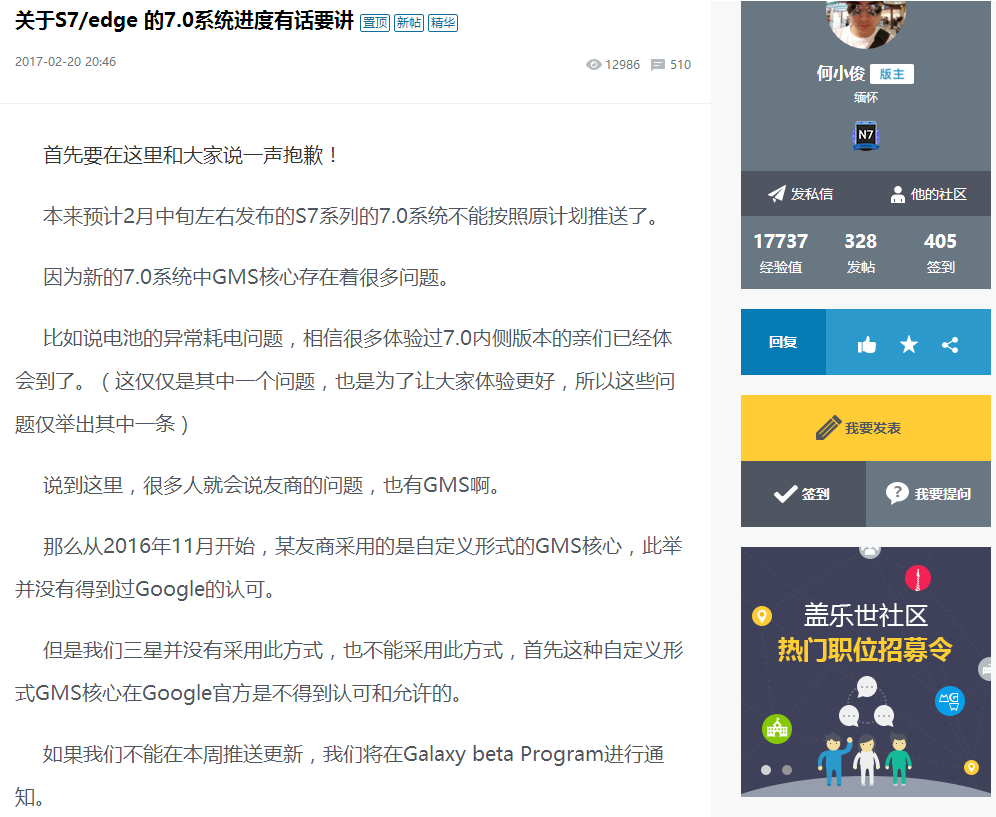996x817 pixels.
Task: Open the 盖乐世社区 热门职位招募令 banner
Action: coord(866,672)
